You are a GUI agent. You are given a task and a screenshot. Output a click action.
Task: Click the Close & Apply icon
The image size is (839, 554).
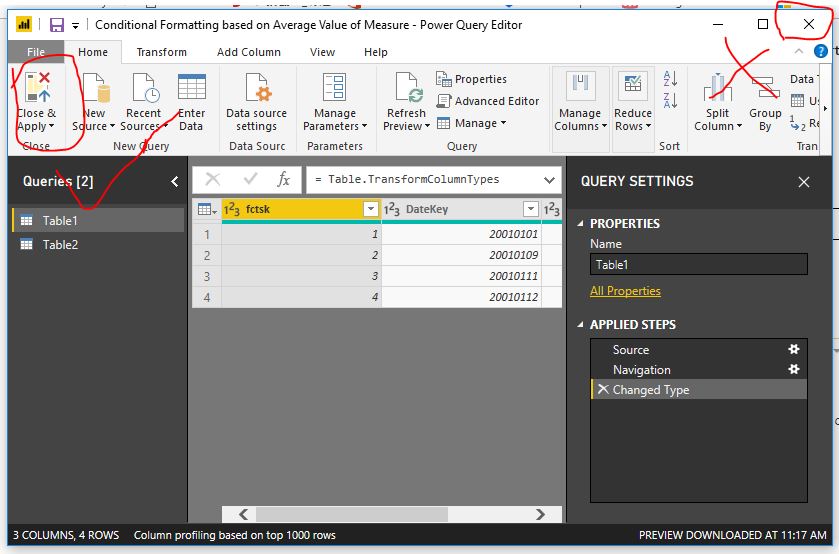[x=36, y=87]
